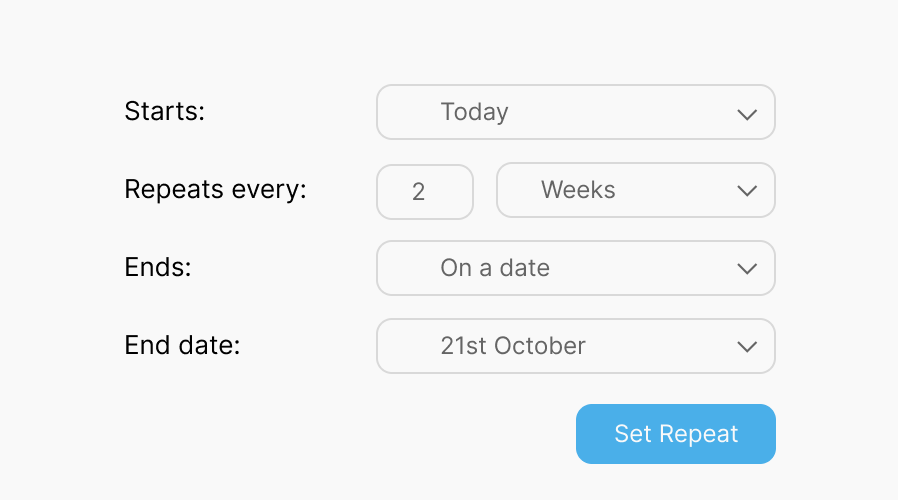
Task: Open the End date dropdown picker
Action: pos(575,346)
